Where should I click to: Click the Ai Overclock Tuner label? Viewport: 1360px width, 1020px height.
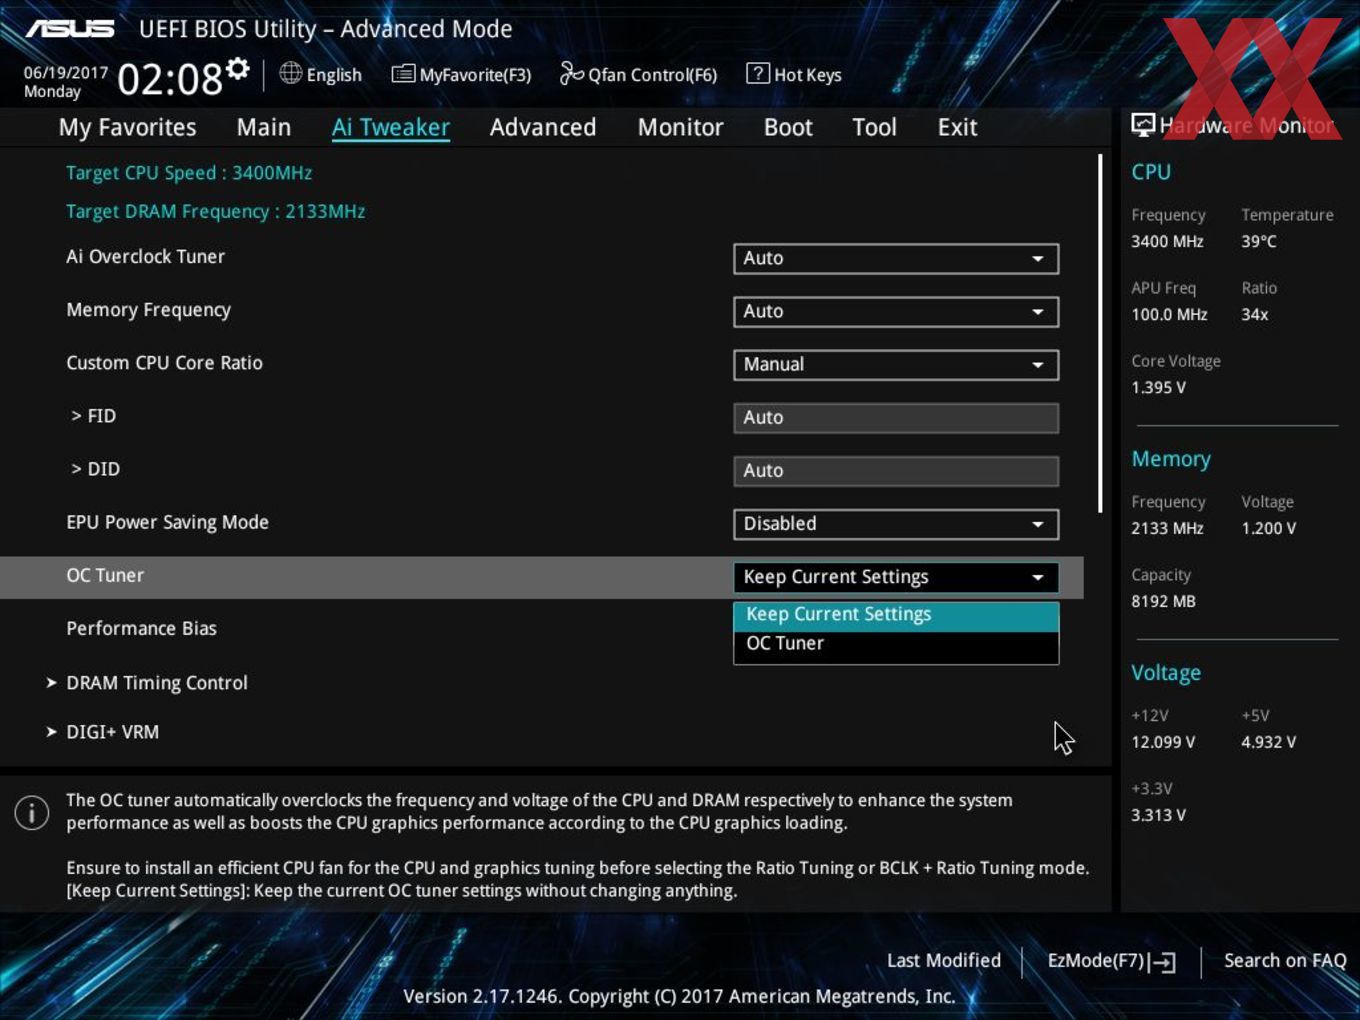(145, 256)
